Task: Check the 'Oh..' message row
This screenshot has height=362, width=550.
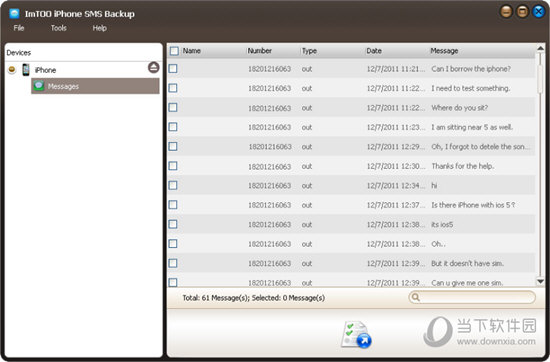Action: pyautogui.click(x=173, y=243)
